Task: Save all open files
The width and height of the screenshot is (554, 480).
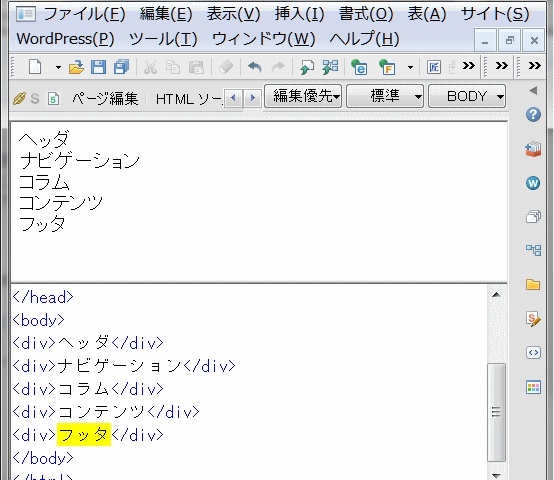Action: 122,67
